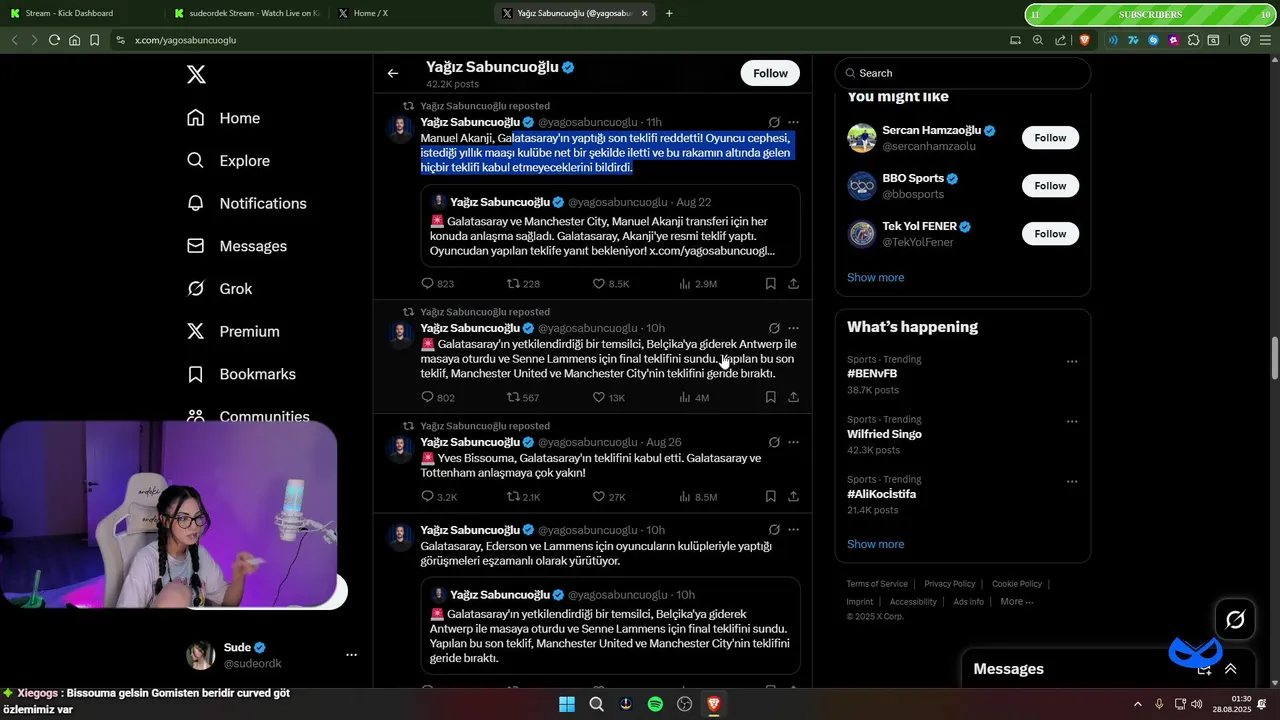The image size is (1280, 720).
Task: Open more options for the #BENvFB trend
Action: (1072, 361)
